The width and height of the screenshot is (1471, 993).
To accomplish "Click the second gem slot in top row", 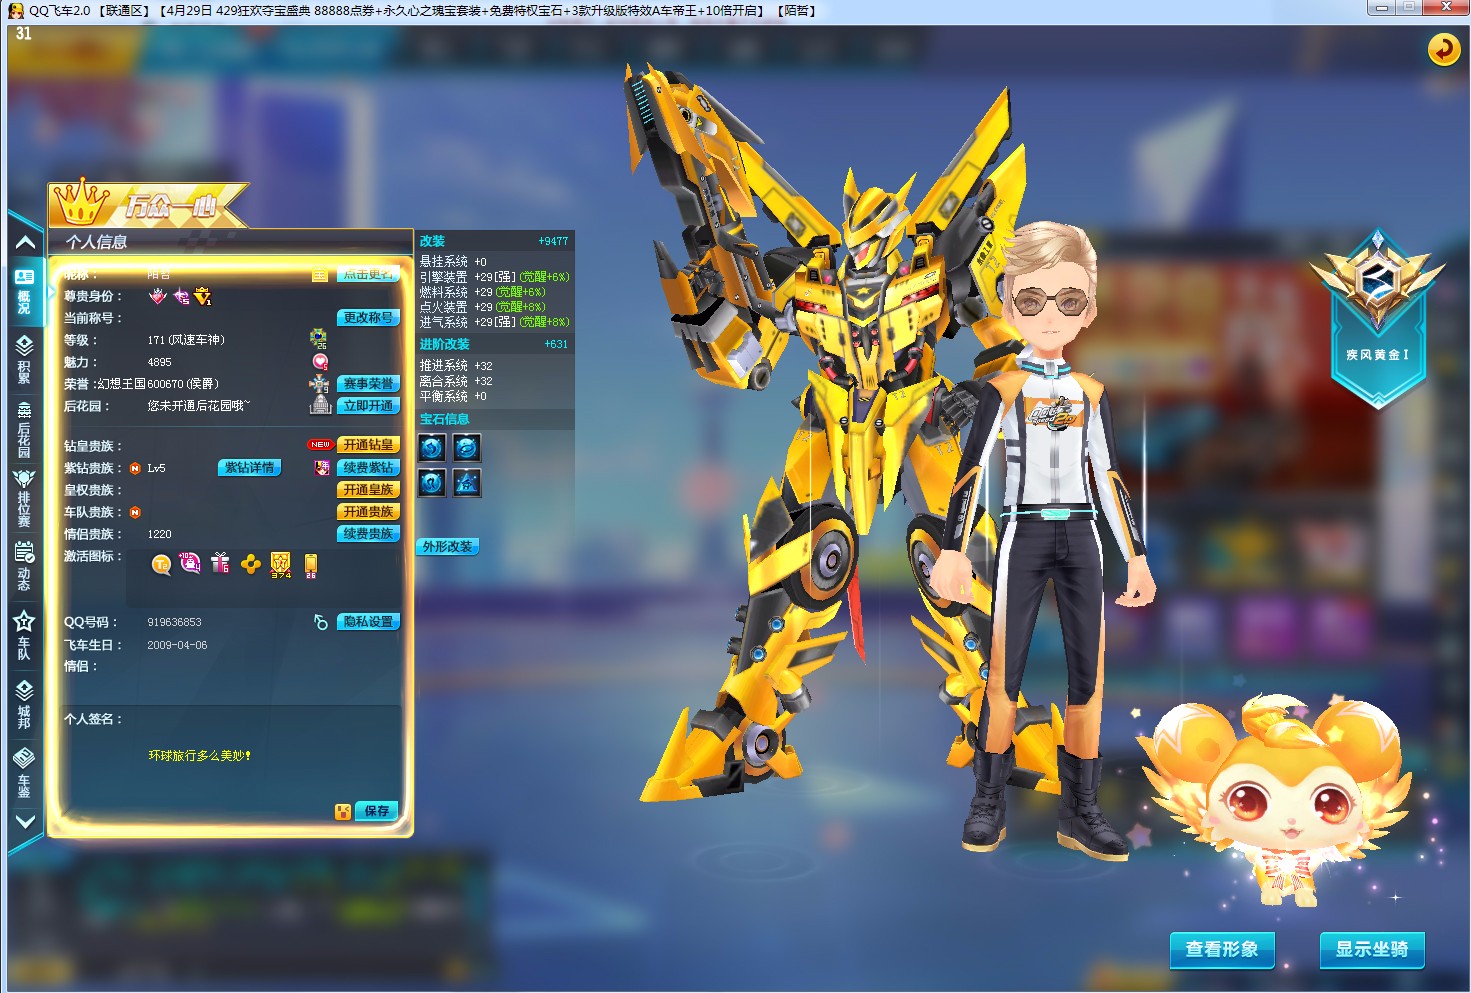I will [467, 447].
